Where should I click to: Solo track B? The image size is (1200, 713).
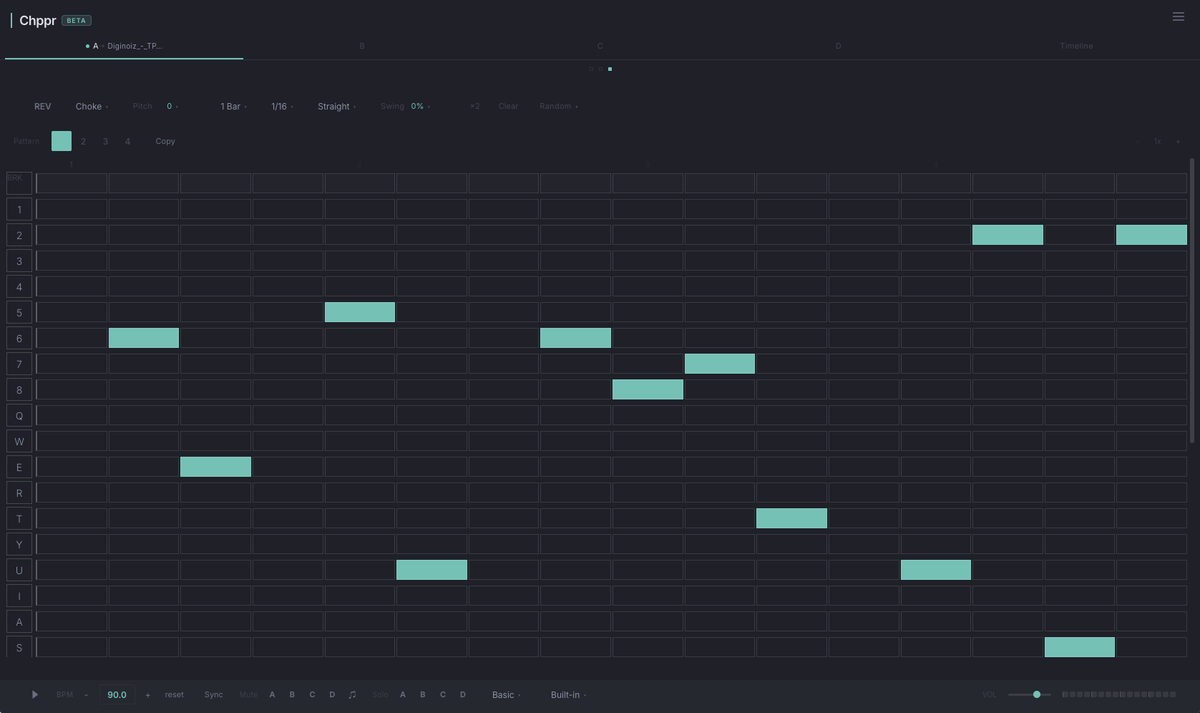click(422, 694)
